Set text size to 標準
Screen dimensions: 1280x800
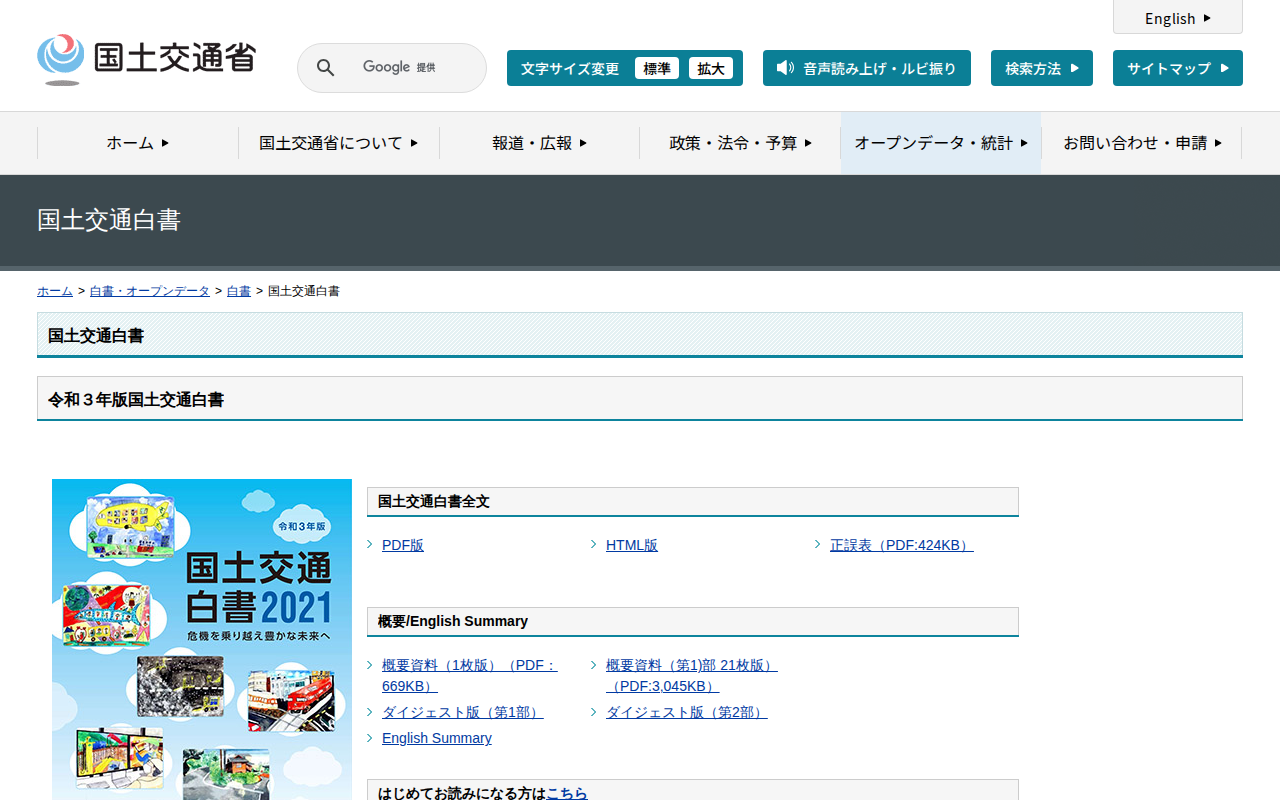click(656, 68)
